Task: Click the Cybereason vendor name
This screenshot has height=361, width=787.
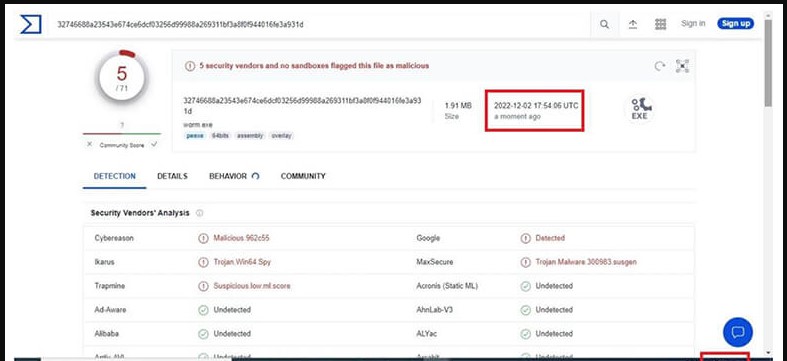Action: [x=114, y=238]
